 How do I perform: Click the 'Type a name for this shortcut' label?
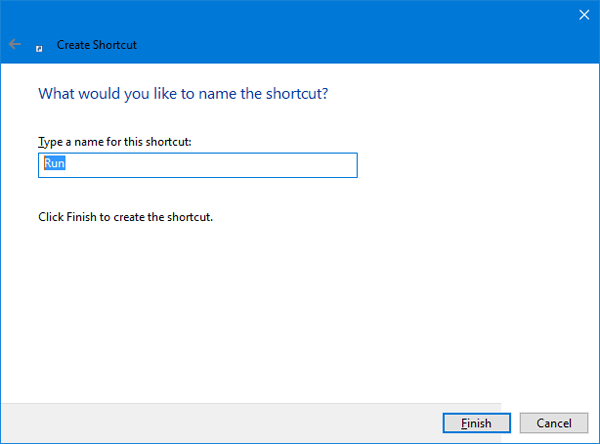click(x=114, y=142)
